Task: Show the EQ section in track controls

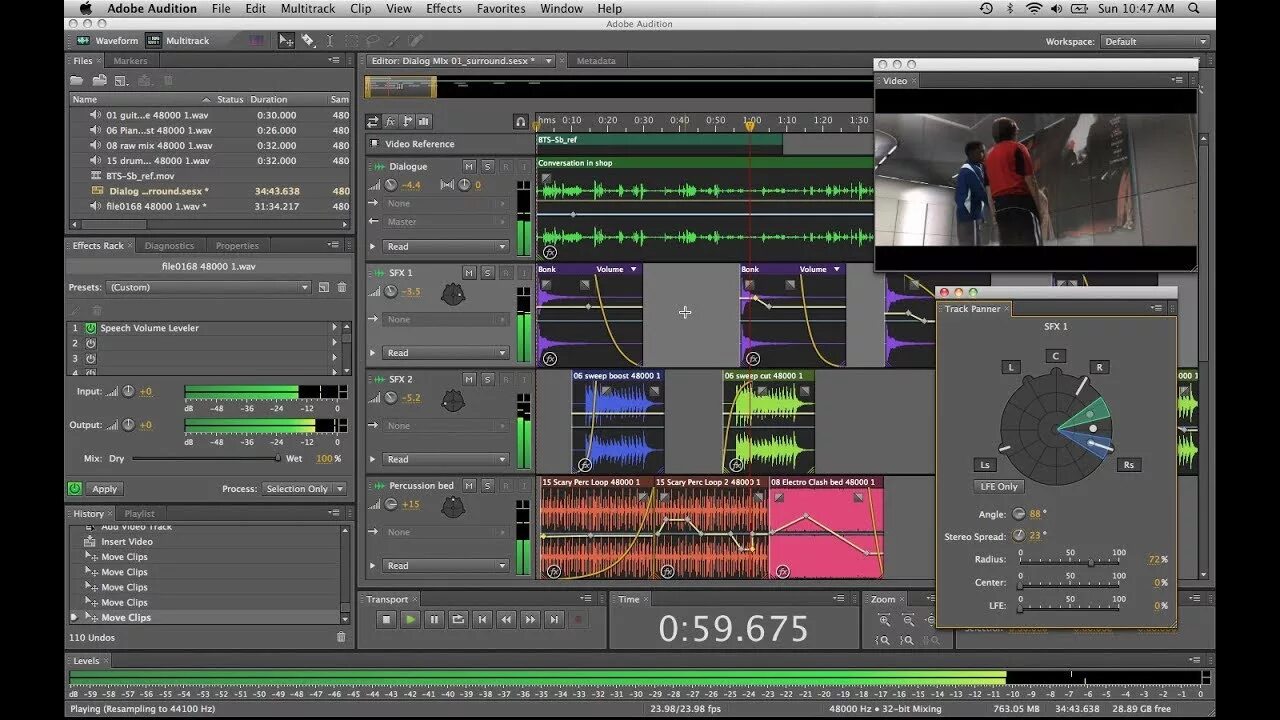Action: 424,121
